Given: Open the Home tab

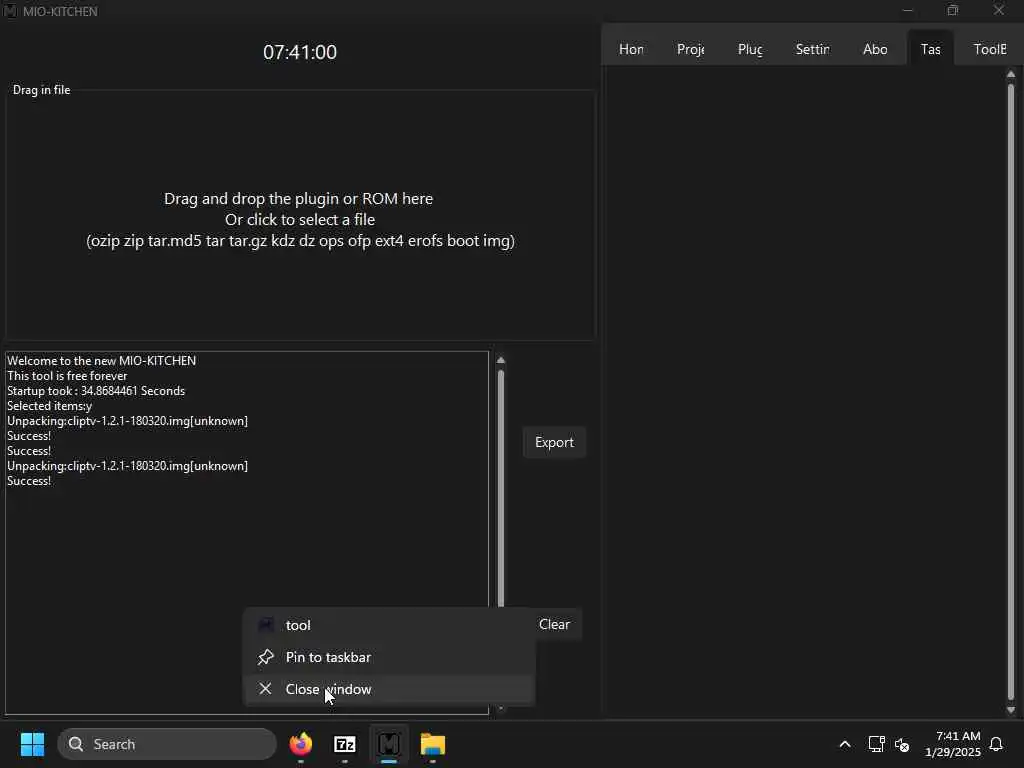Looking at the screenshot, I should pyautogui.click(x=631, y=49).
